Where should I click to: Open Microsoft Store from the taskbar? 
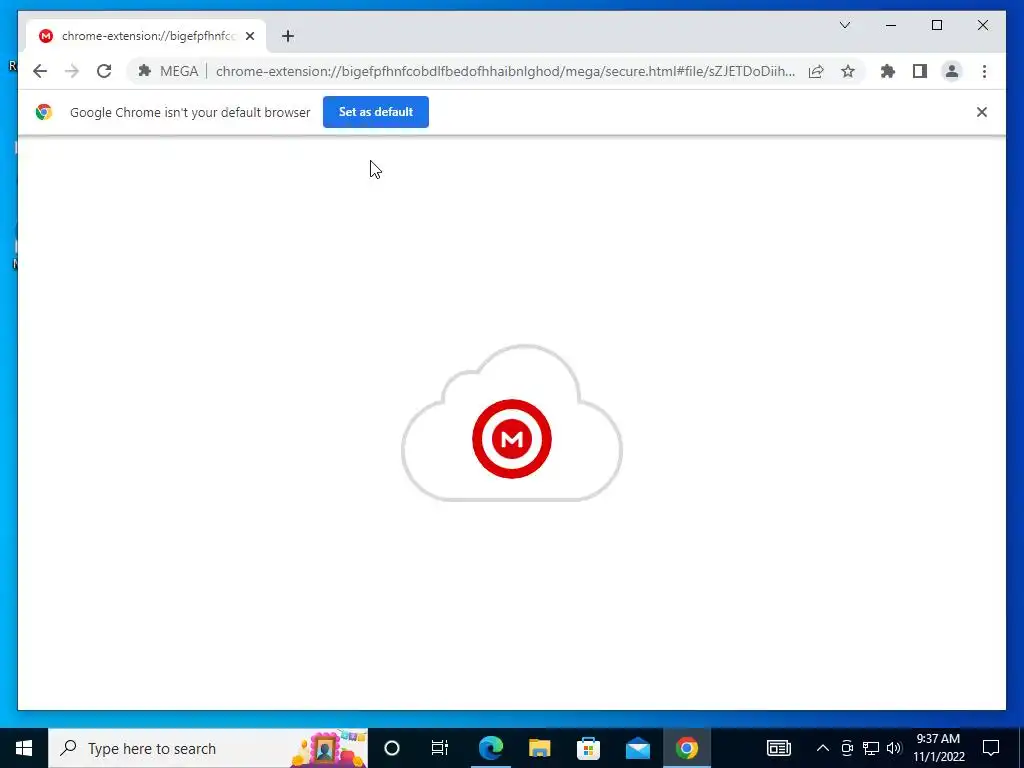[x=588, y=748]
